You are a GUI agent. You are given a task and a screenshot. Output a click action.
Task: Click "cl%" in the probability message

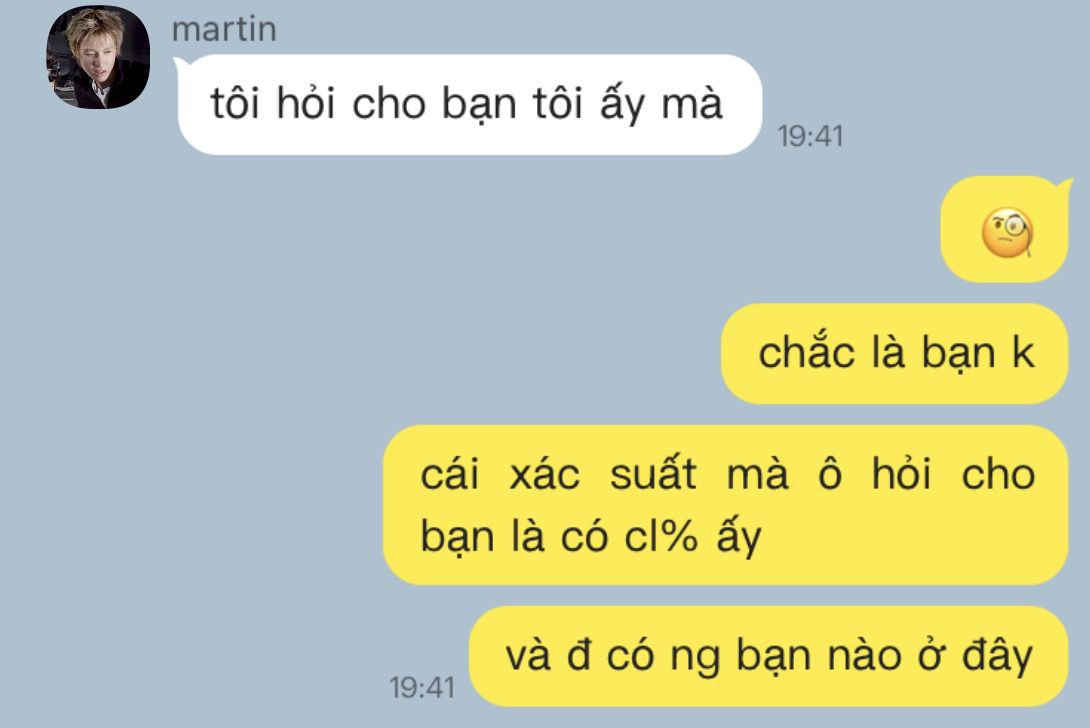coord(660,536)
